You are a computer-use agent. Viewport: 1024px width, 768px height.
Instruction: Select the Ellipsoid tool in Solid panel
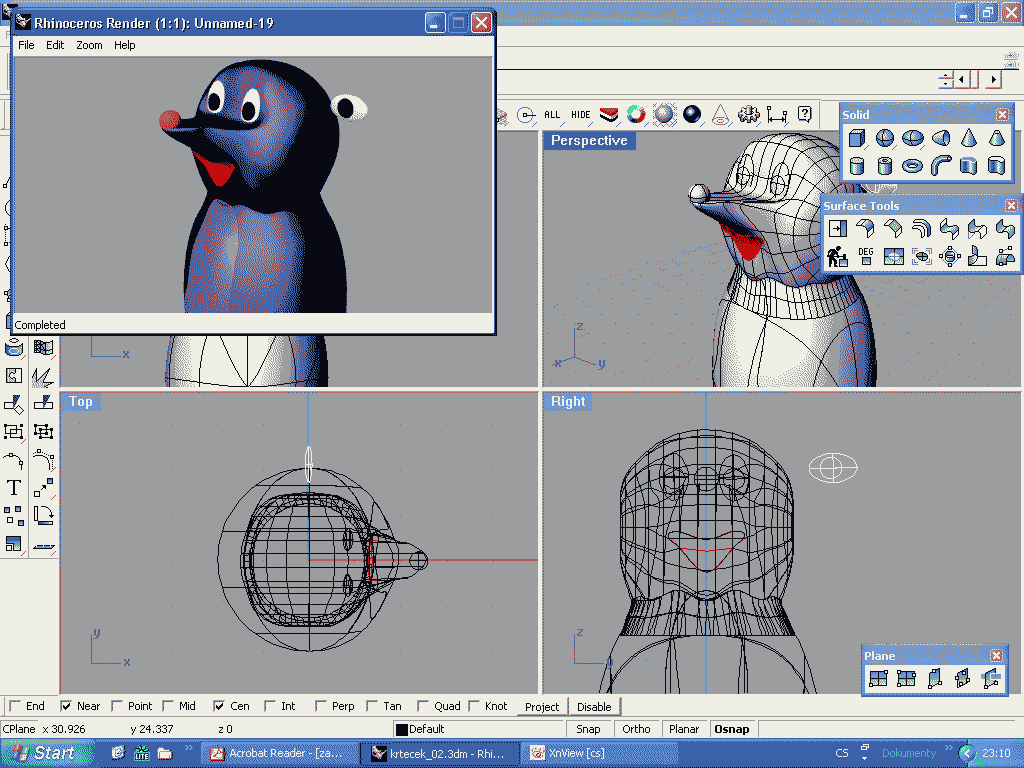pyautogui.click(x=913, y=138)
